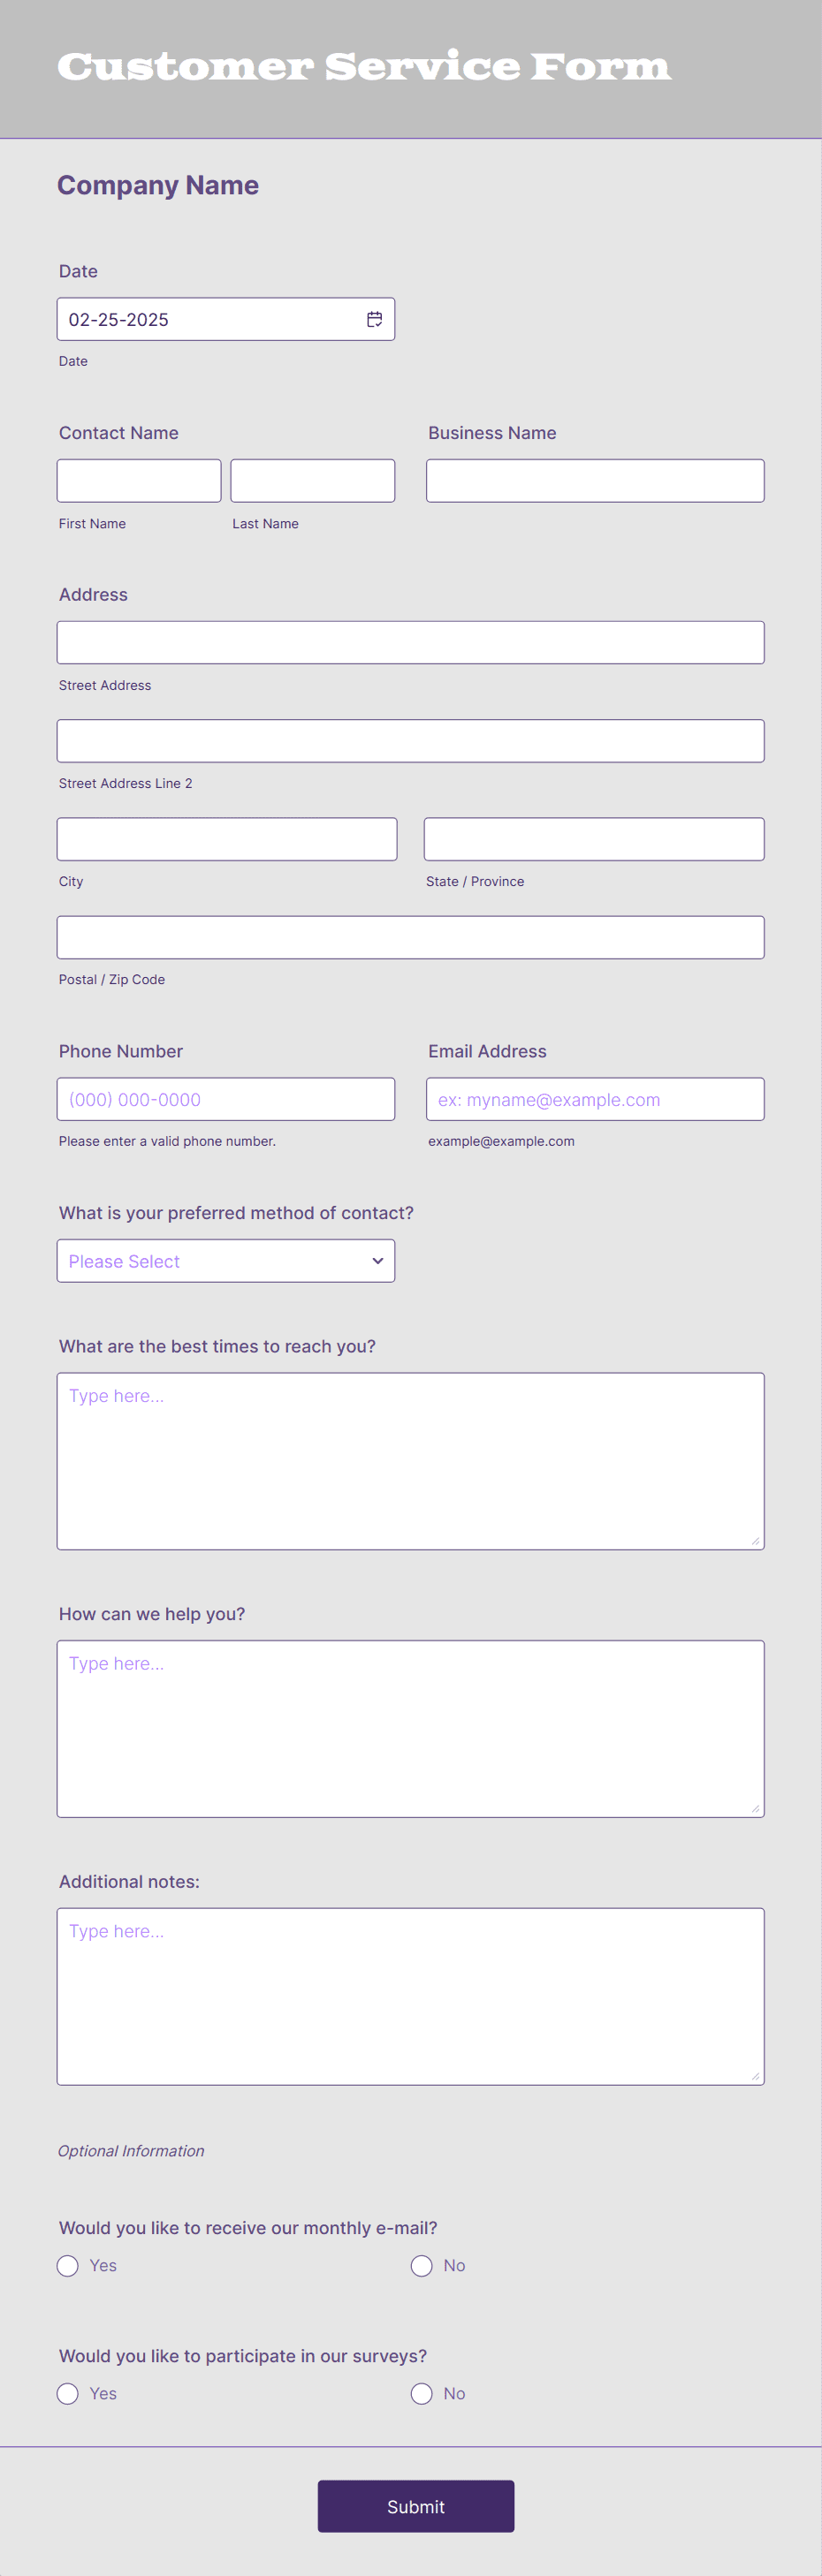This screenshot has width=822, height=2576.
Task: Select the Postal / Zip Code field
Action: click(x=411, y=937)
